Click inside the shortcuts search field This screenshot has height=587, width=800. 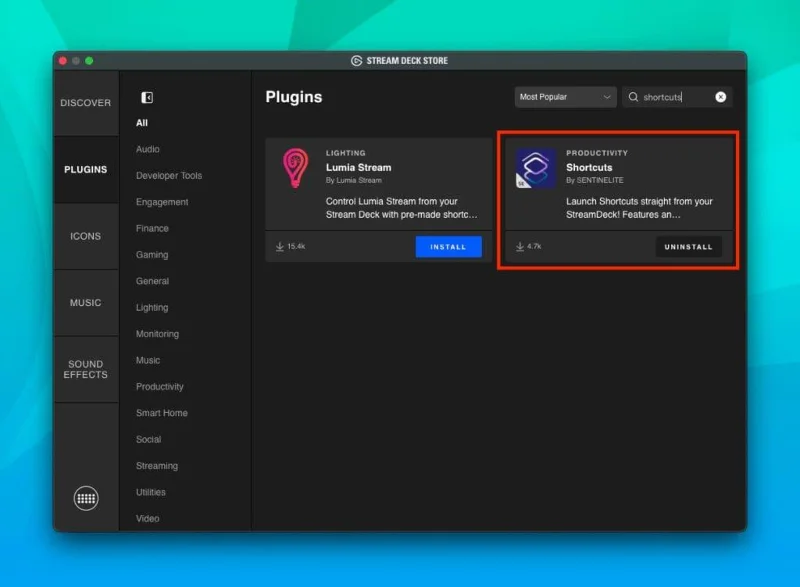(x=677, y=97)
